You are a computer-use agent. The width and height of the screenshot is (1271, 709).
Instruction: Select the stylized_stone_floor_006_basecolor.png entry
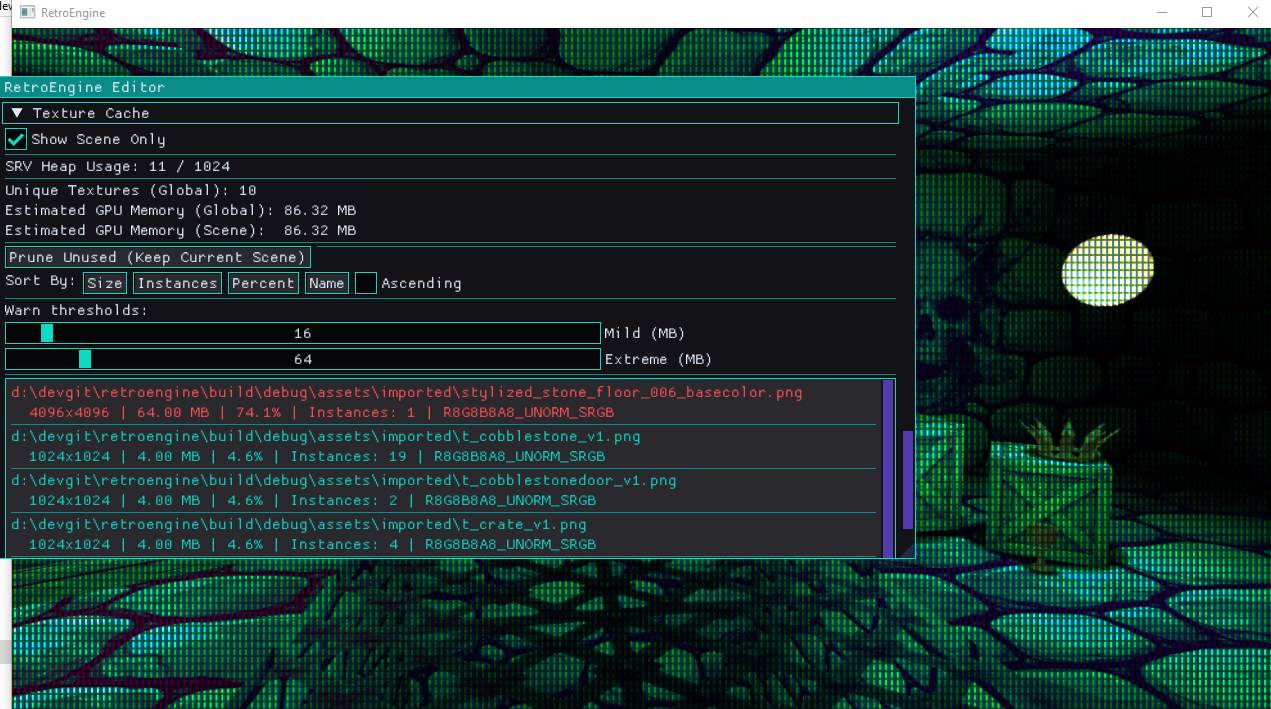click(x=400, y=402)
